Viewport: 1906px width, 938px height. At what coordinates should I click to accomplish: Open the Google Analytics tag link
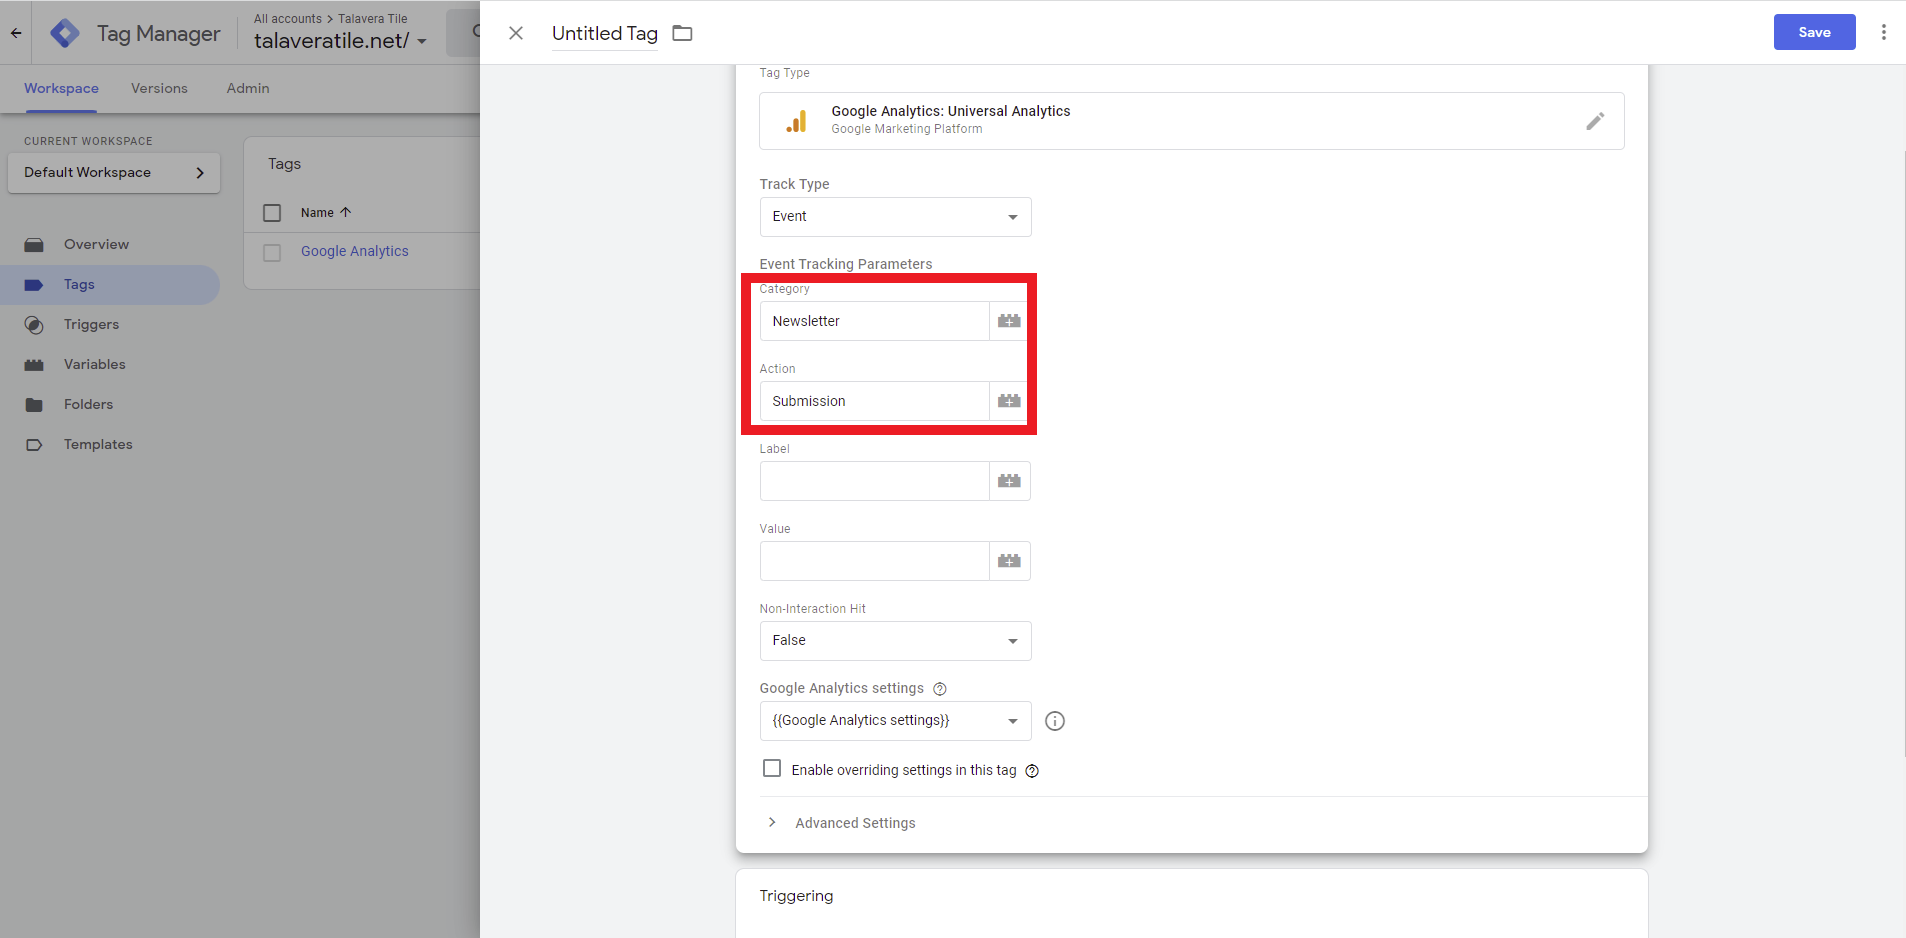tap(355, 251)
